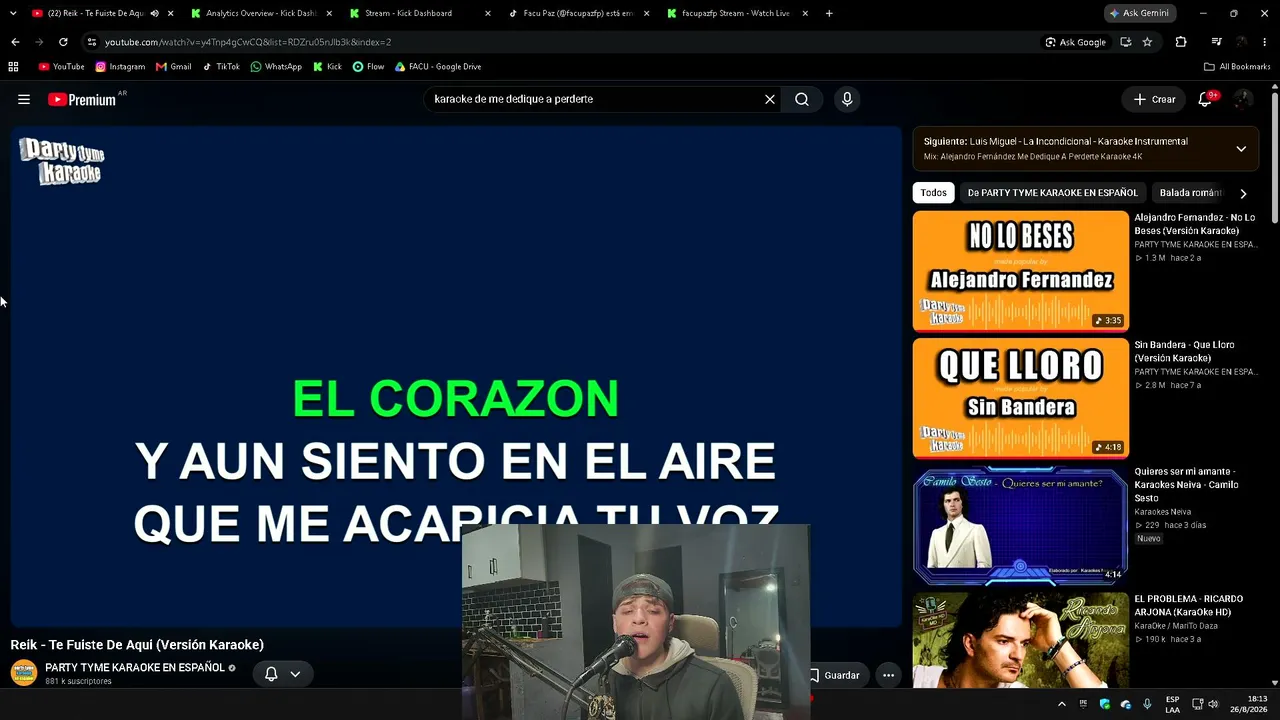This screenshot has height=720, width=1280.
Task: Select the Todos filter chip
Action: pos(934,193)
